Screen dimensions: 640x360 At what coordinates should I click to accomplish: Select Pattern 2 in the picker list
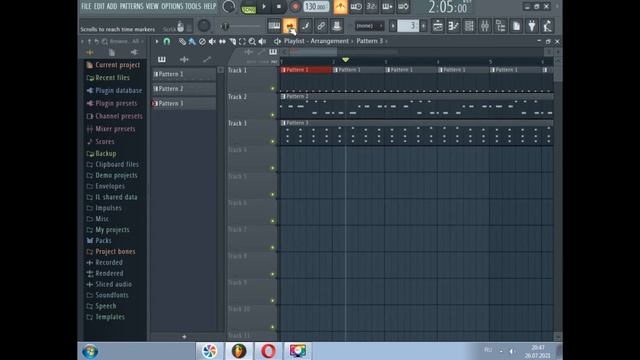point(184,89)
